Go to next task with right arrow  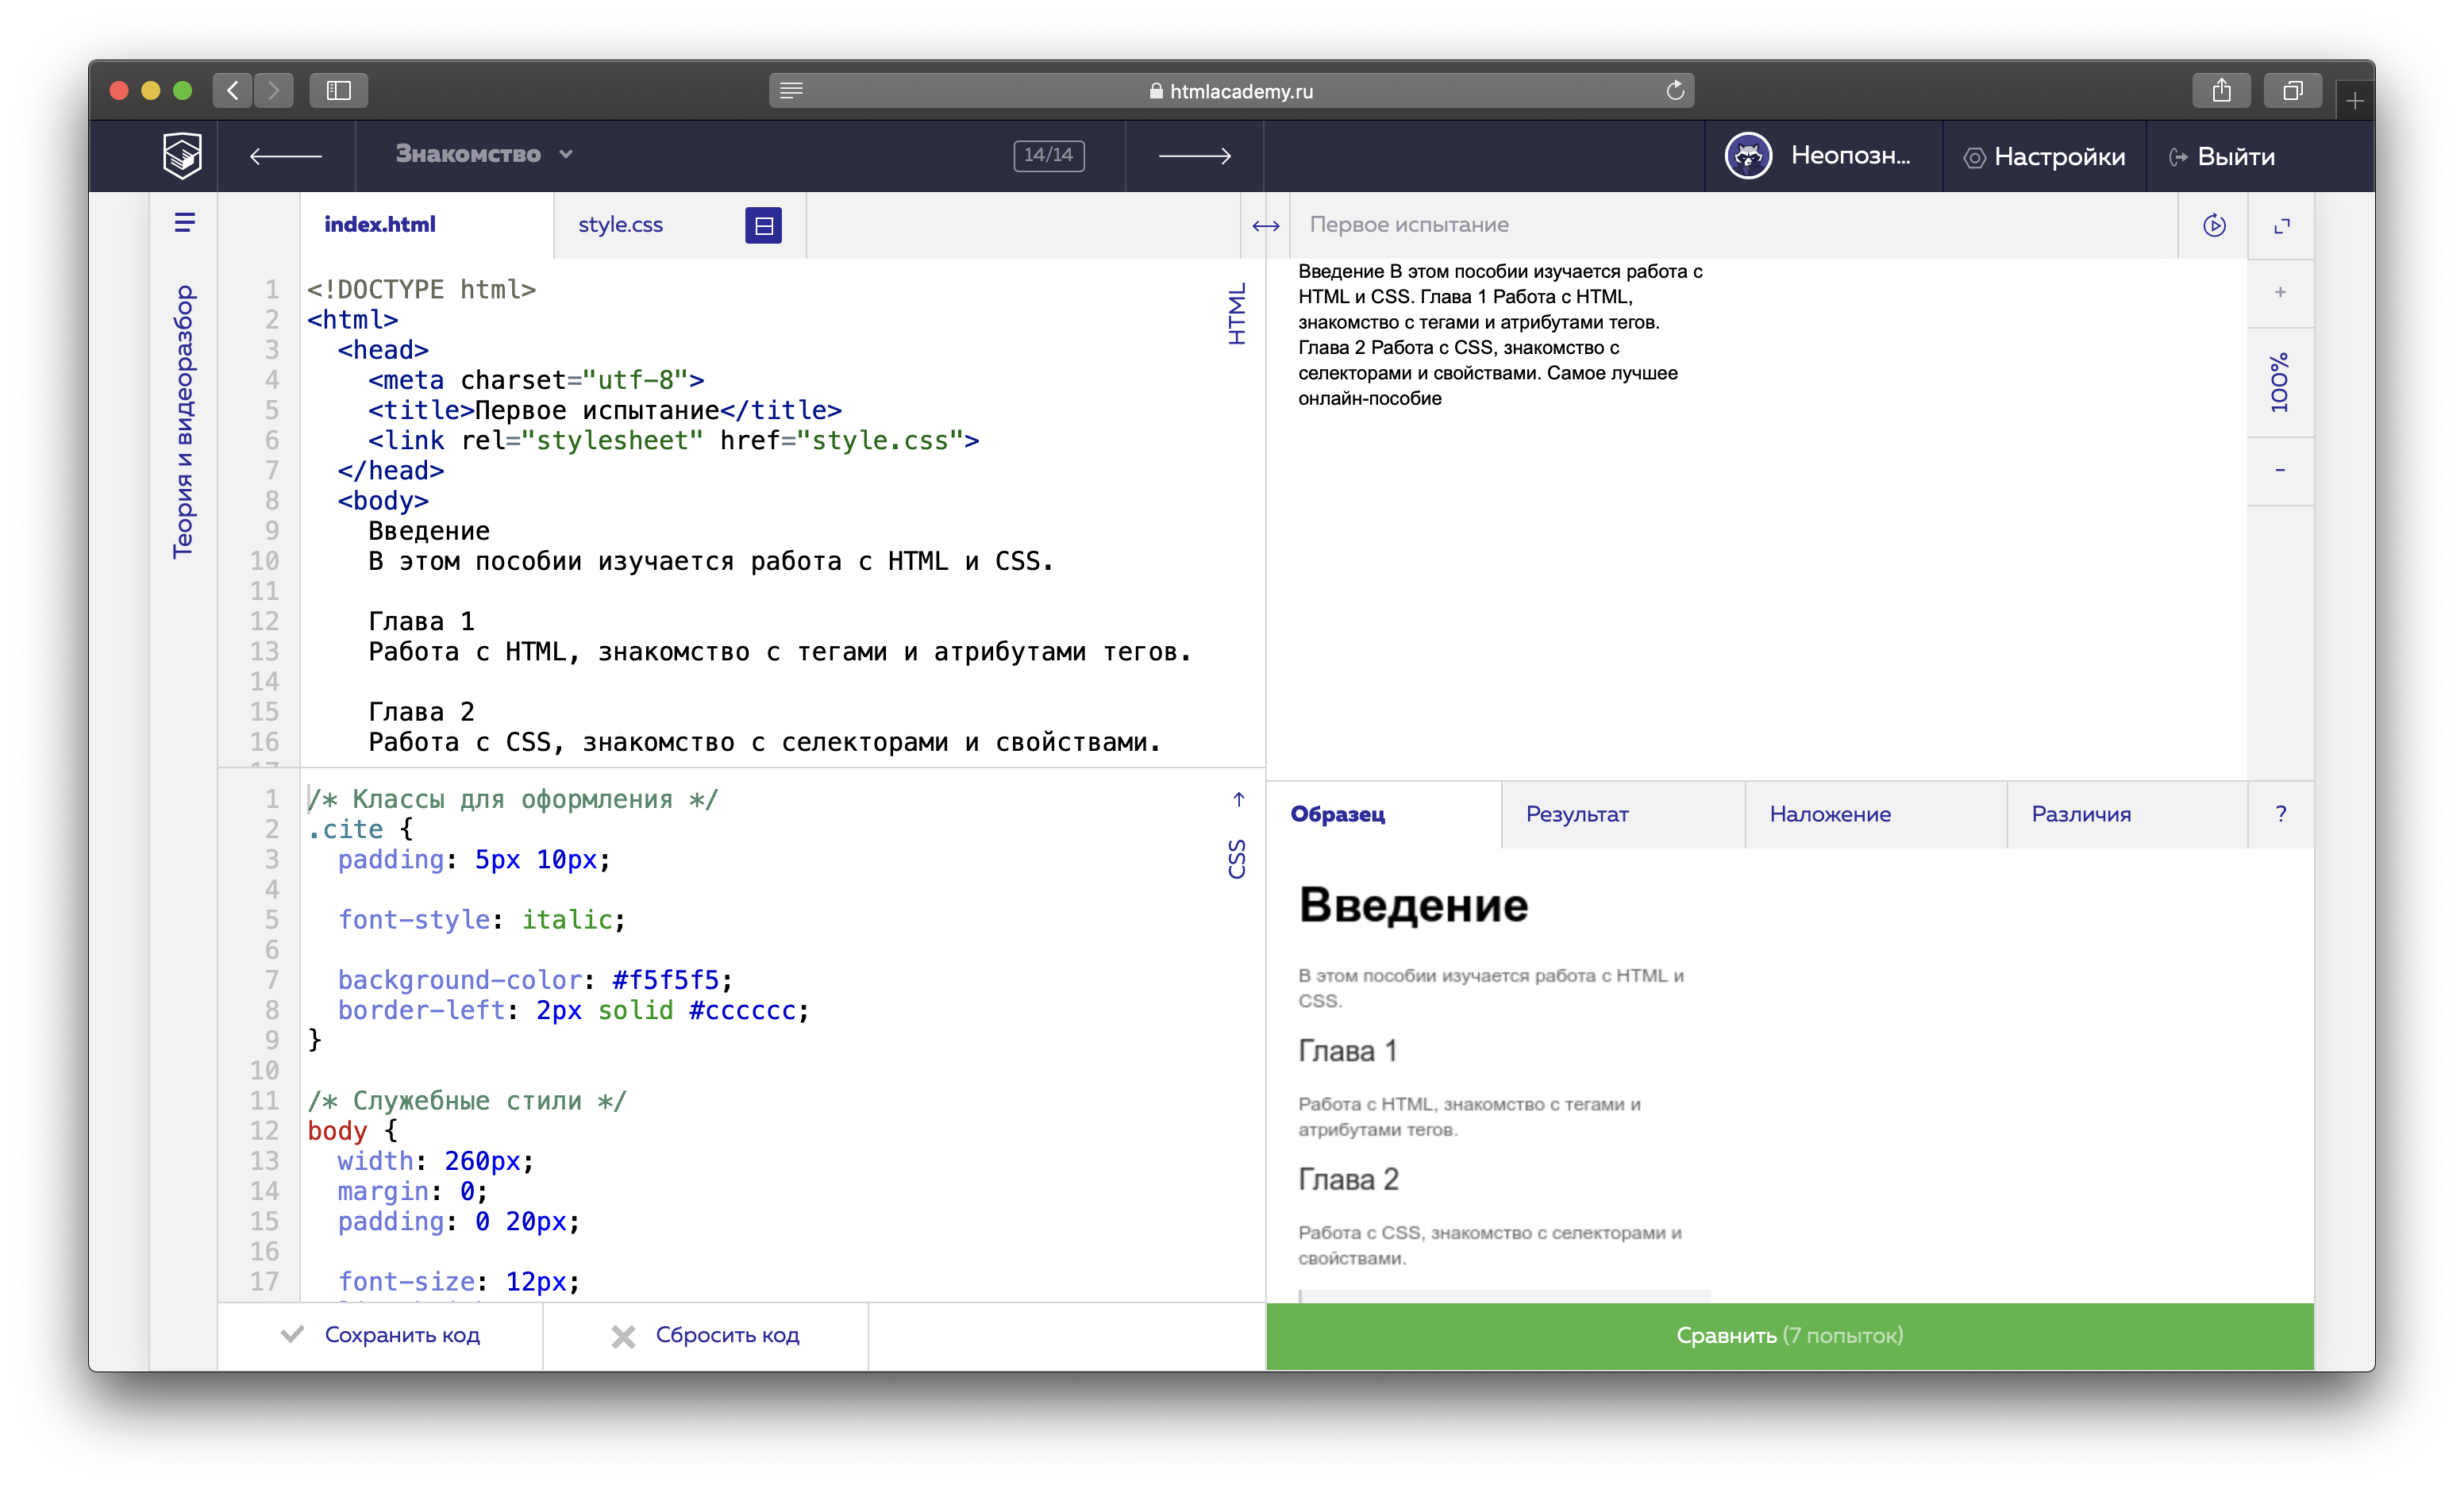click(1194, 155)
